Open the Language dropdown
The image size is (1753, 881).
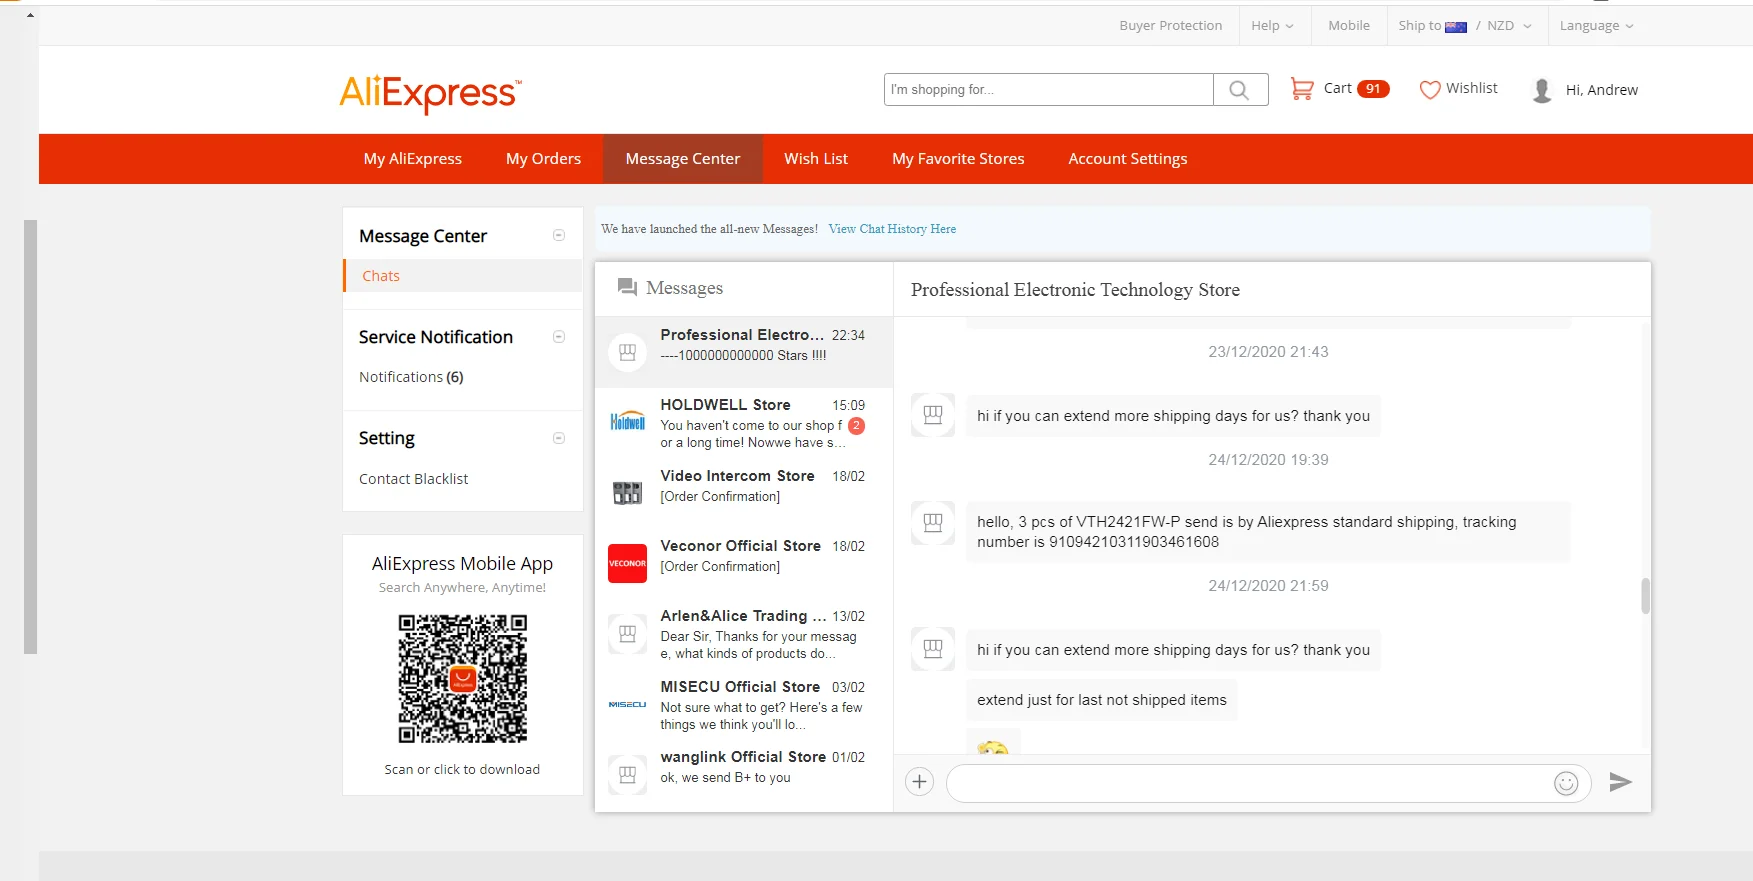pyautogui.click(x=1596, y=26)
